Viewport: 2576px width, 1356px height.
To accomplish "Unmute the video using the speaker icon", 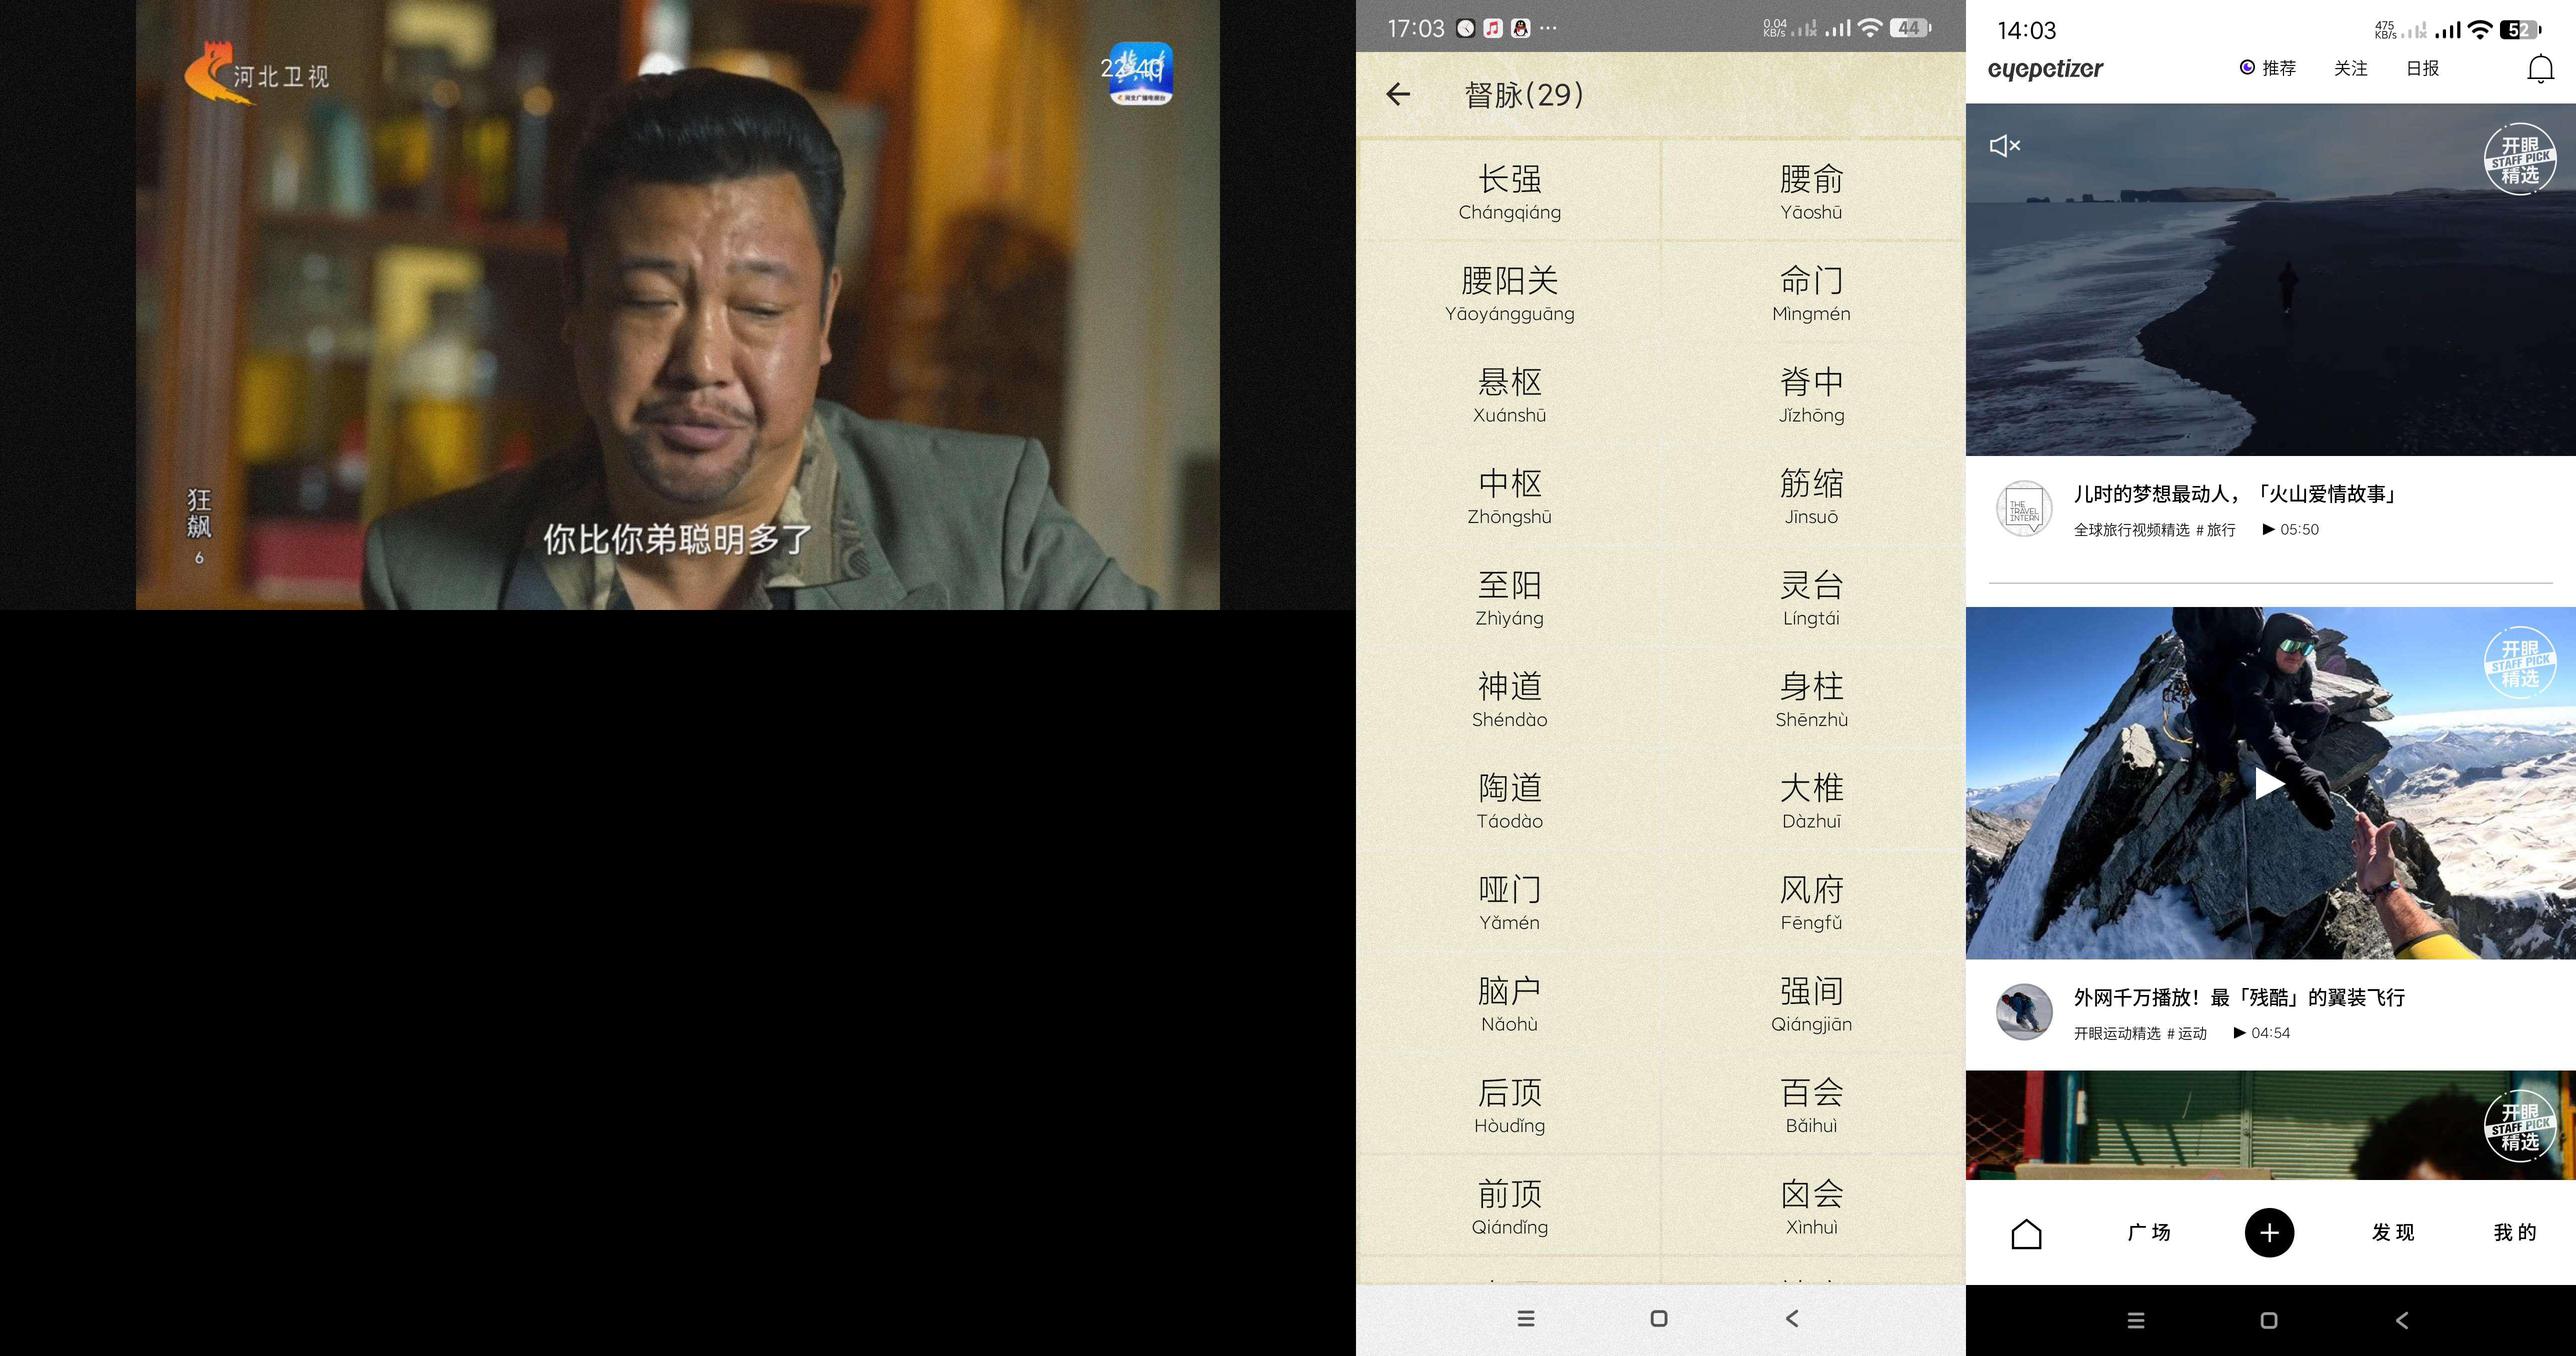I will point(2005,146).
